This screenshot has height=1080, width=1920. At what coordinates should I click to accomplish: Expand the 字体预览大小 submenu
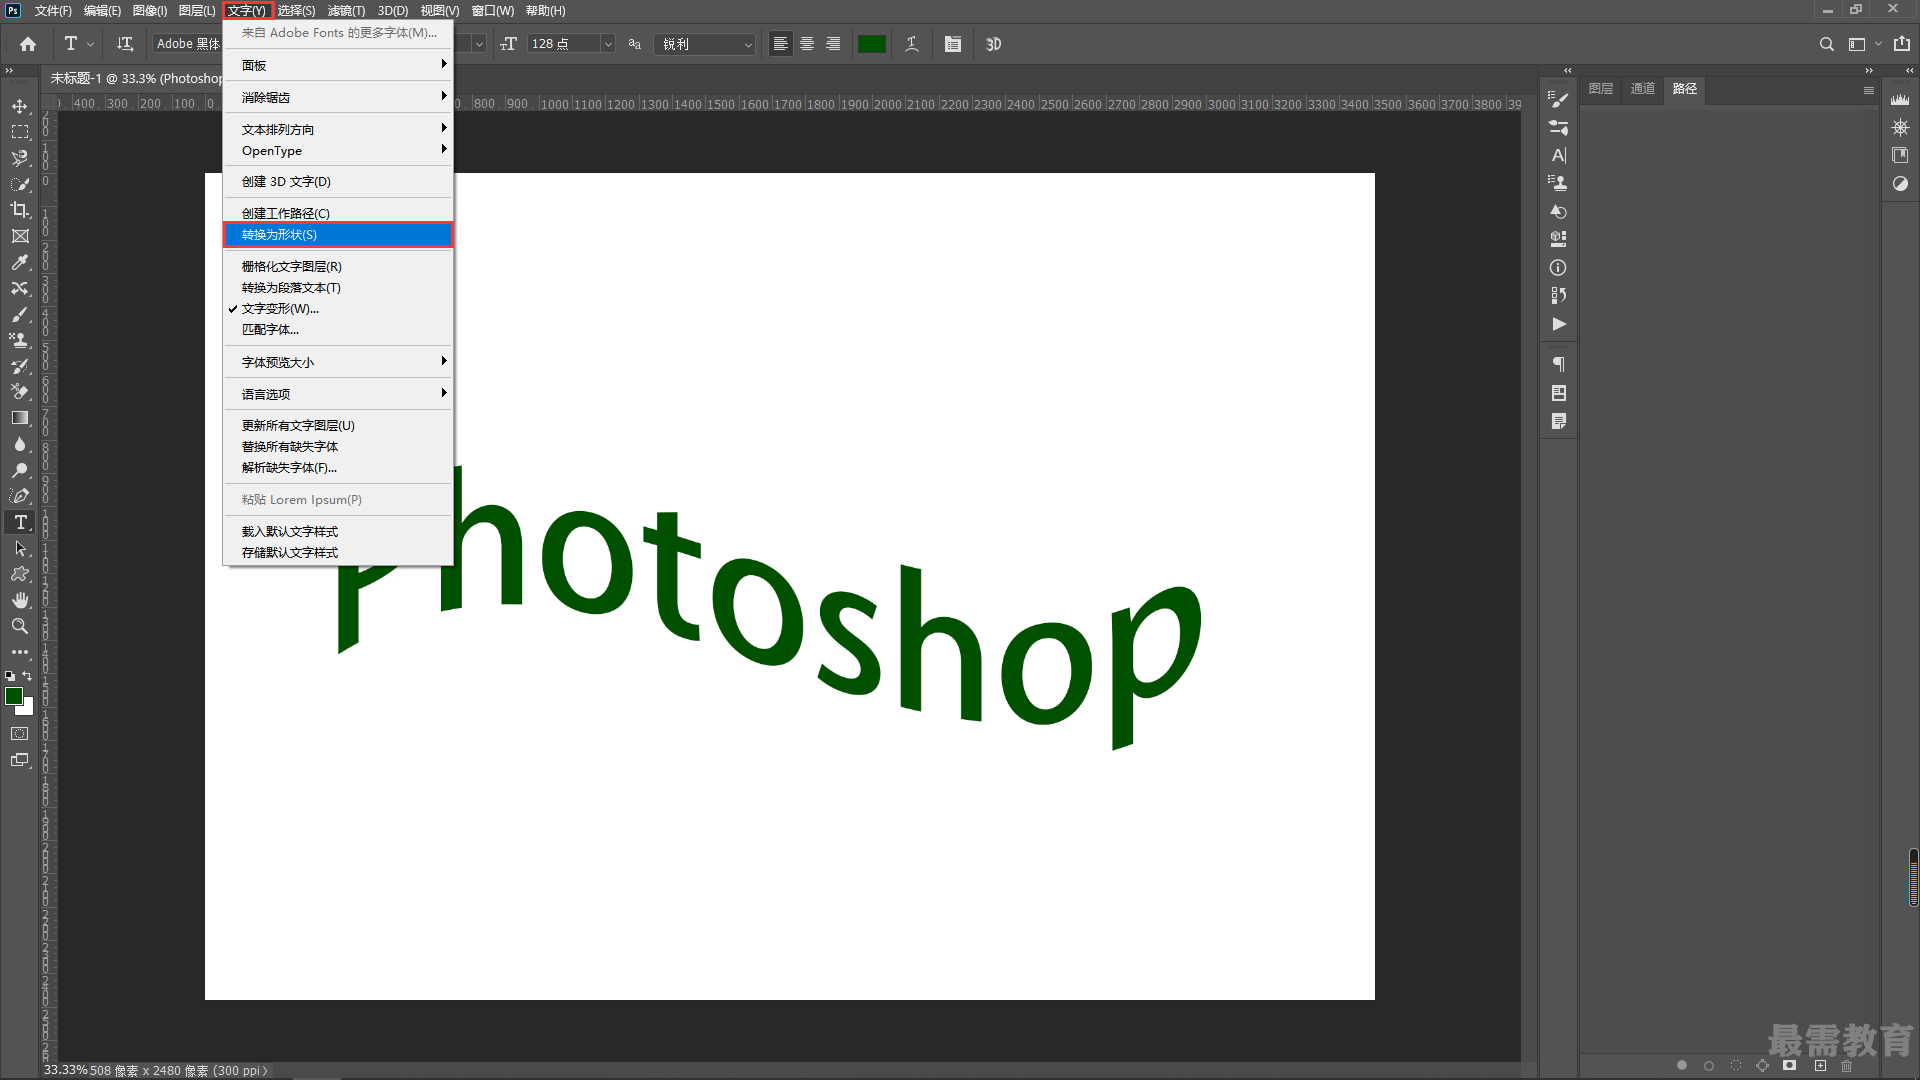[x=338, y=362]
